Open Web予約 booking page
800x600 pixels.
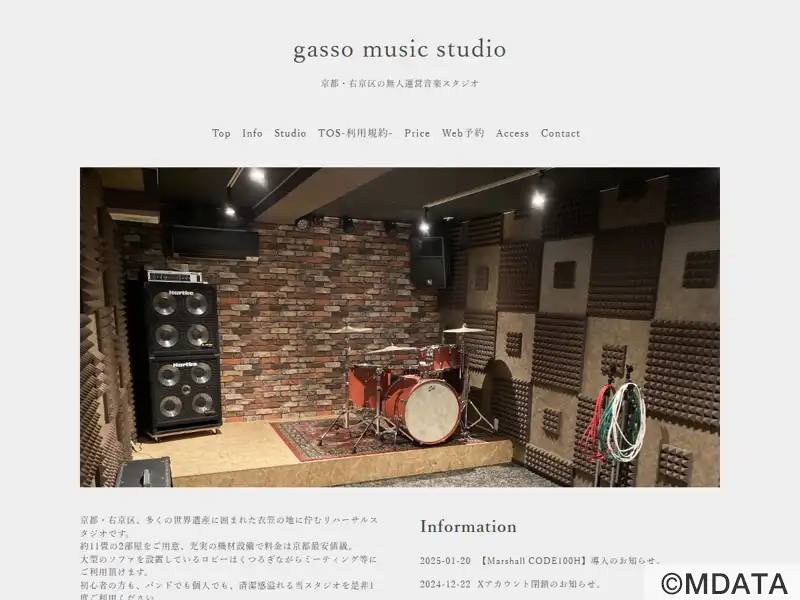click(463, 134)
